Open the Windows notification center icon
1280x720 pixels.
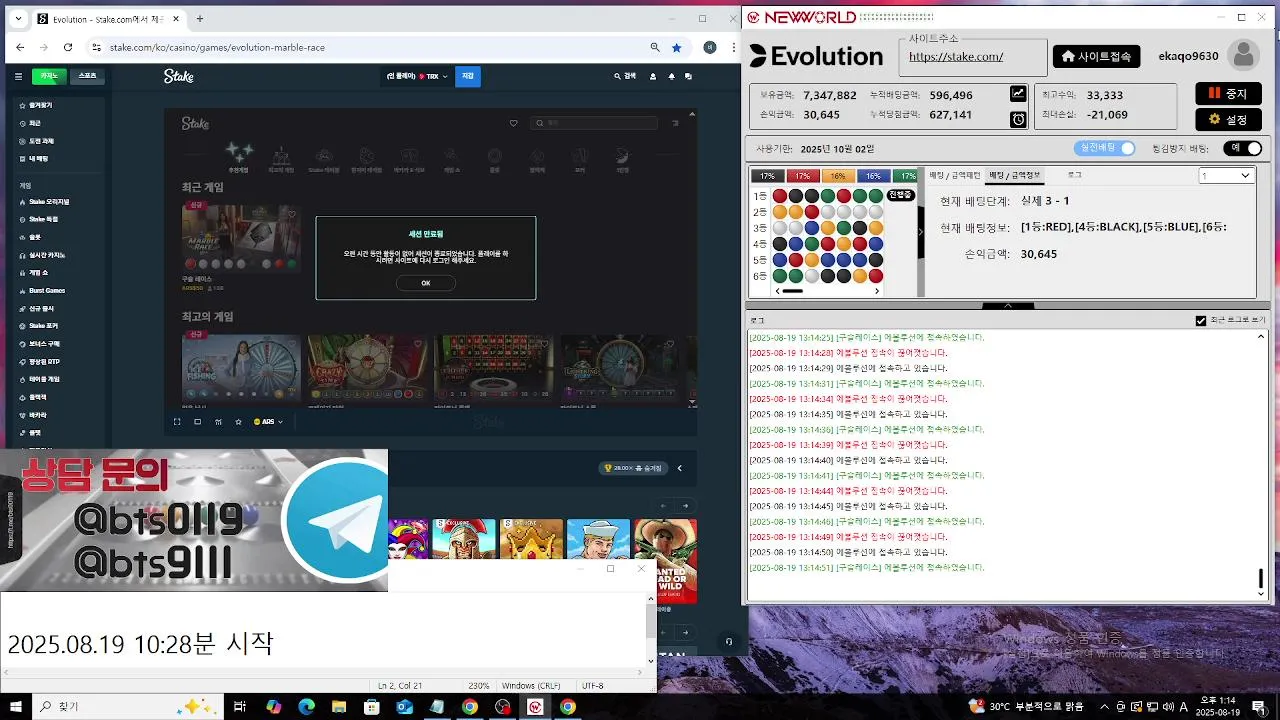[x=1257, y=707]
